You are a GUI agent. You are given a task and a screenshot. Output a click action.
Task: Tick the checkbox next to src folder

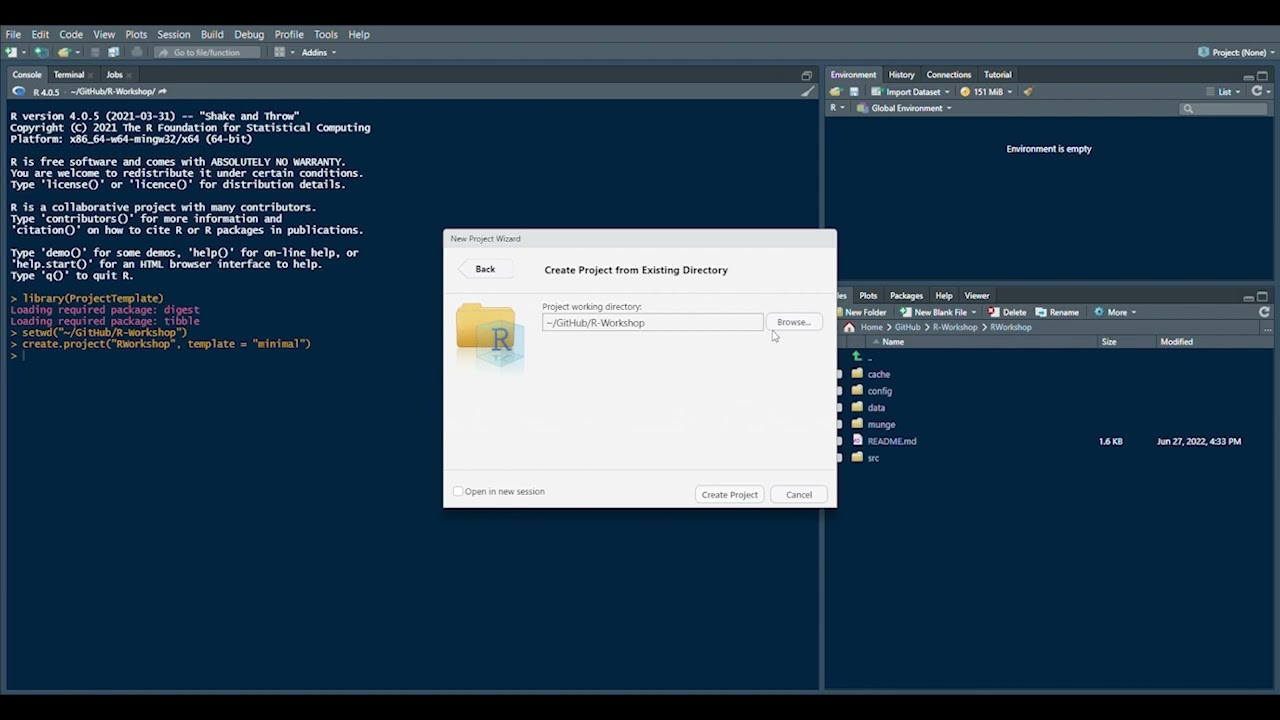tap(840, 457)
